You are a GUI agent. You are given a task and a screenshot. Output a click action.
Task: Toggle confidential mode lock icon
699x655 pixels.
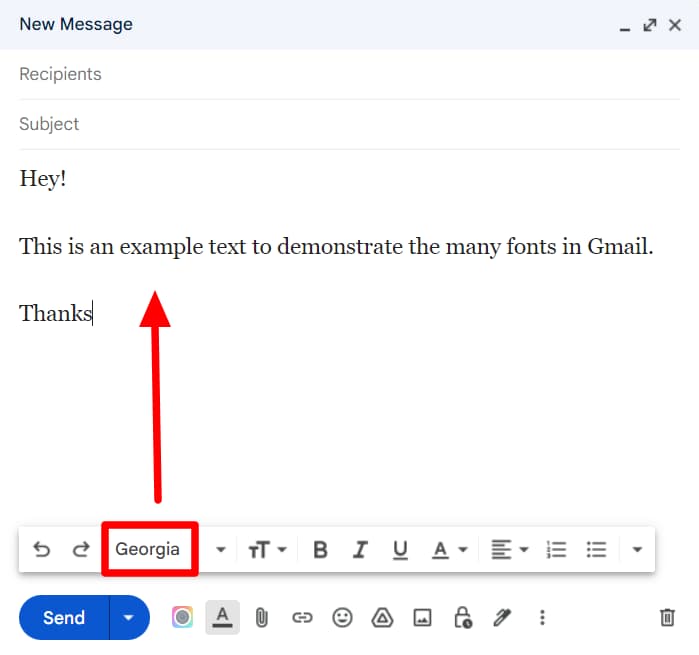(x=463, y=618)
